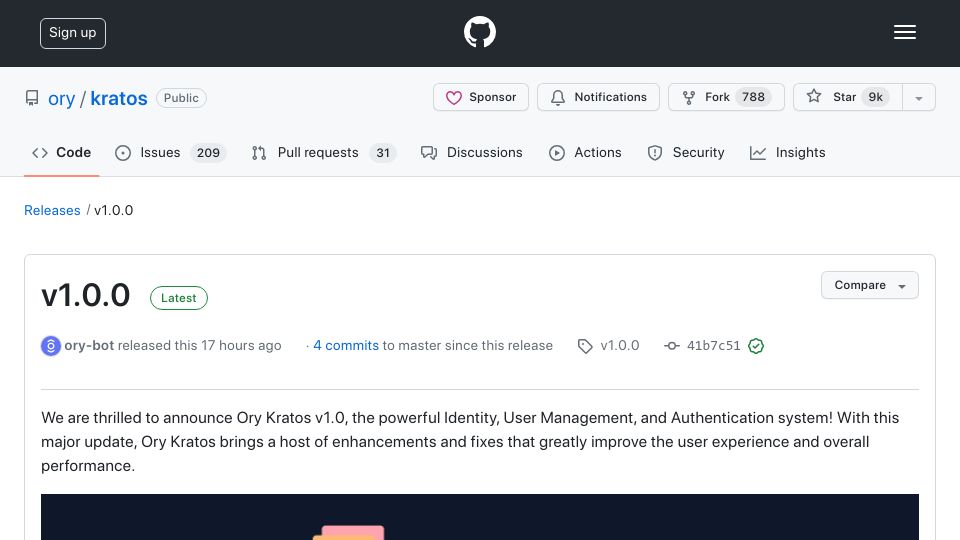
Task: Click the commit icon beside 41b7c51
Action: click(672, 346)
